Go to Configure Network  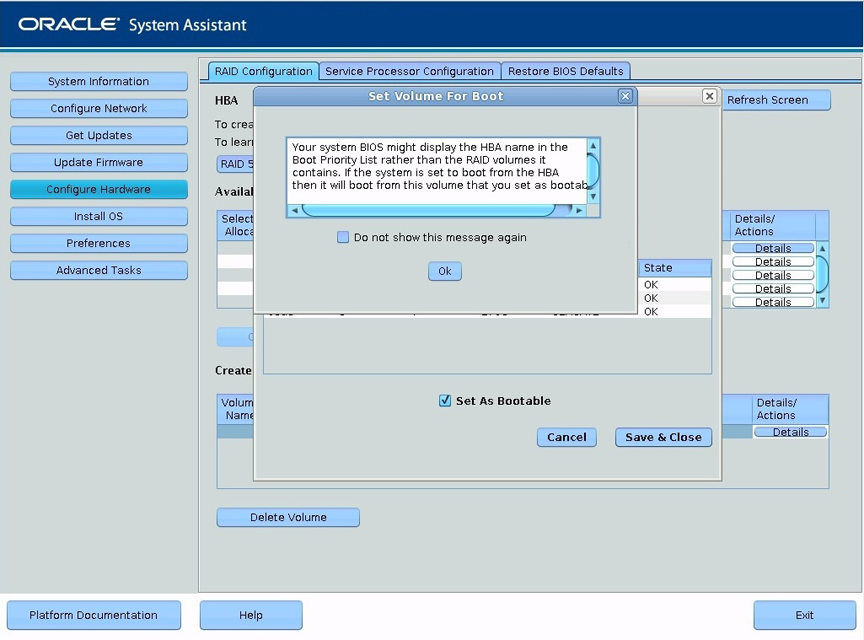[x=99, y=109]
